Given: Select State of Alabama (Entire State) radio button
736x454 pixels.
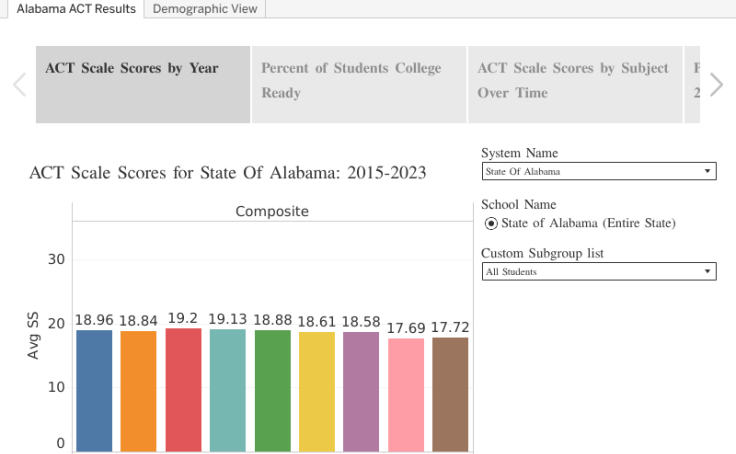Looking at the screenshot, I should coord(491,223).
